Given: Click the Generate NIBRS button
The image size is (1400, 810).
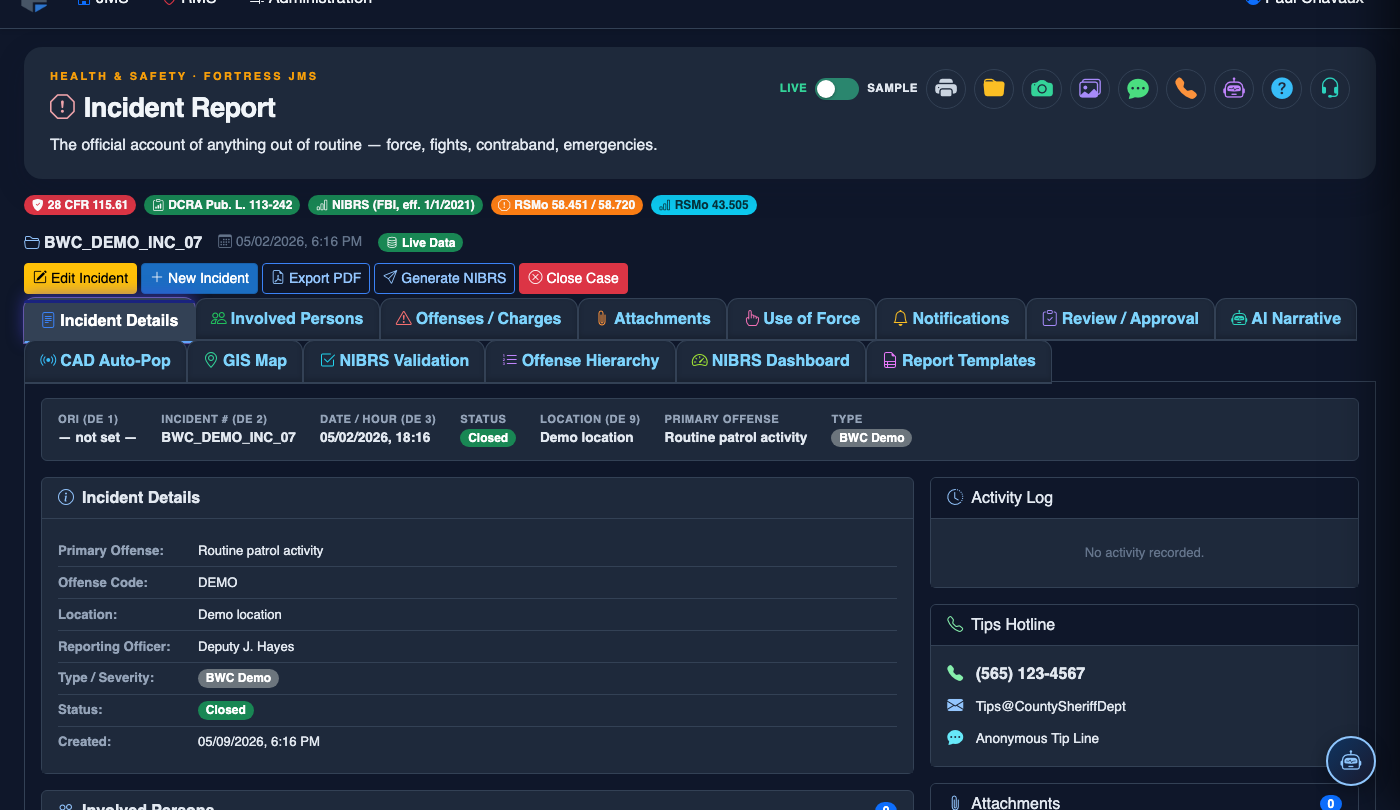Looking at the screenshot, I should click(445, 278).
